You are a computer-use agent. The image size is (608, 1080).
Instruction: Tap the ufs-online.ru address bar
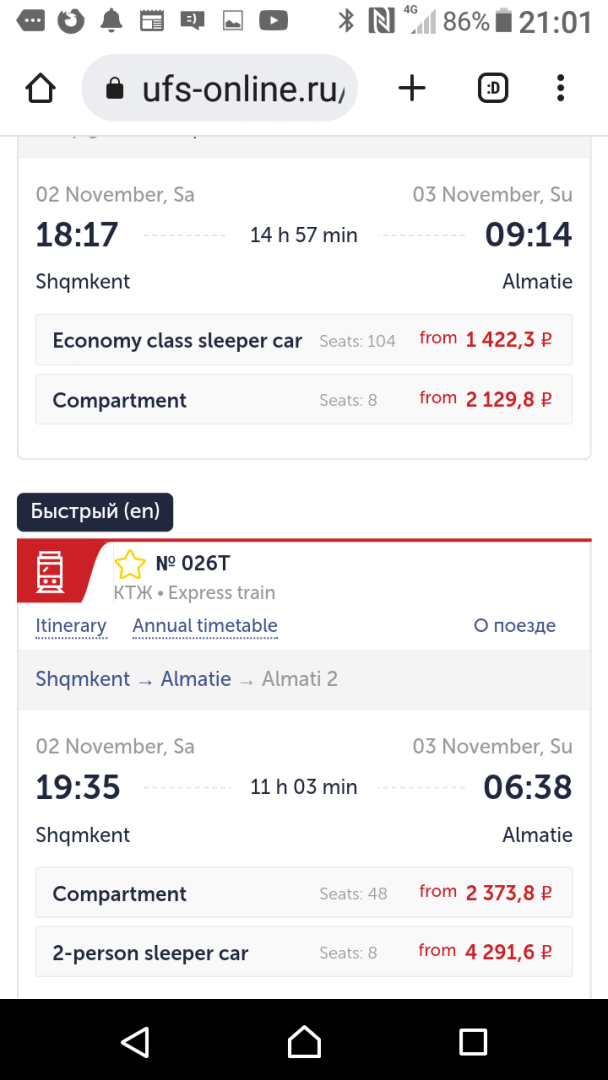click(x=219, y=88)
